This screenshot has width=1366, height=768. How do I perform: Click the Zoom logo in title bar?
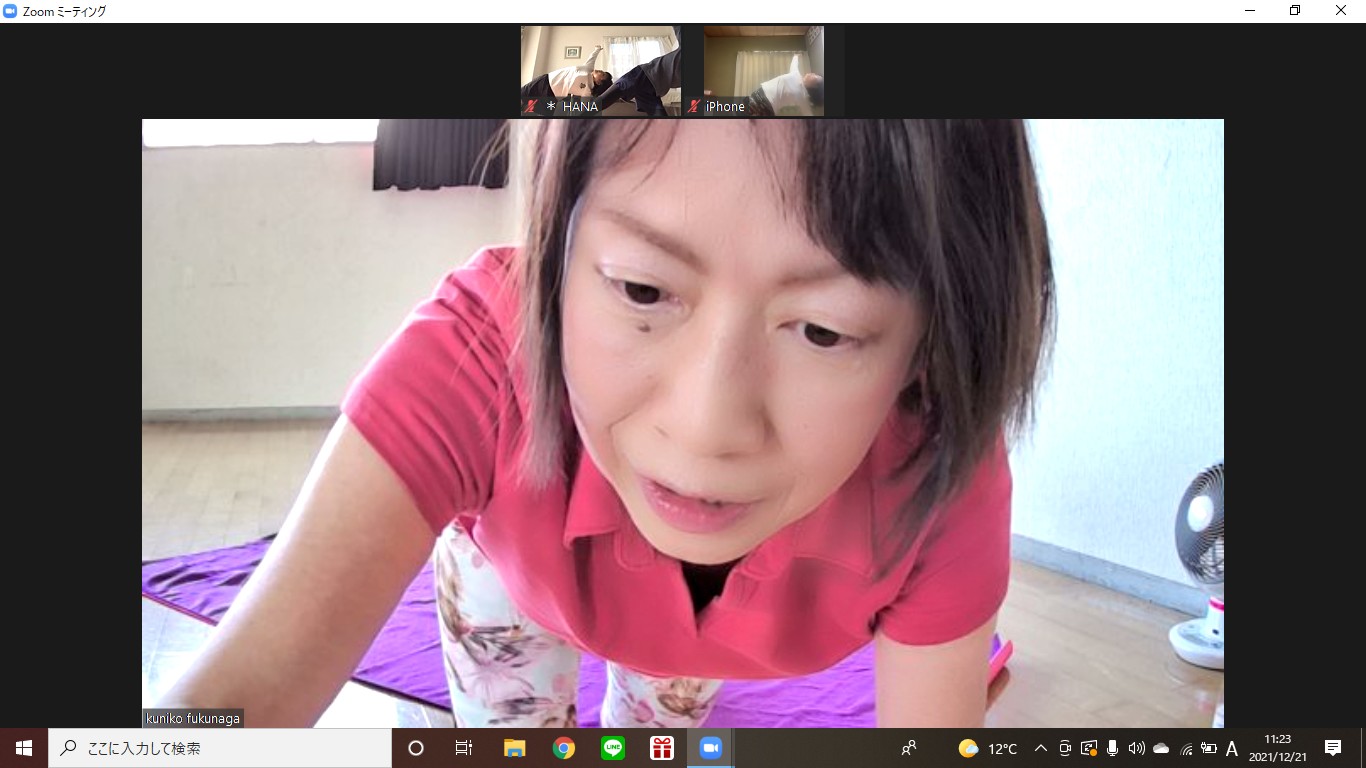click(x=10, y=11)
